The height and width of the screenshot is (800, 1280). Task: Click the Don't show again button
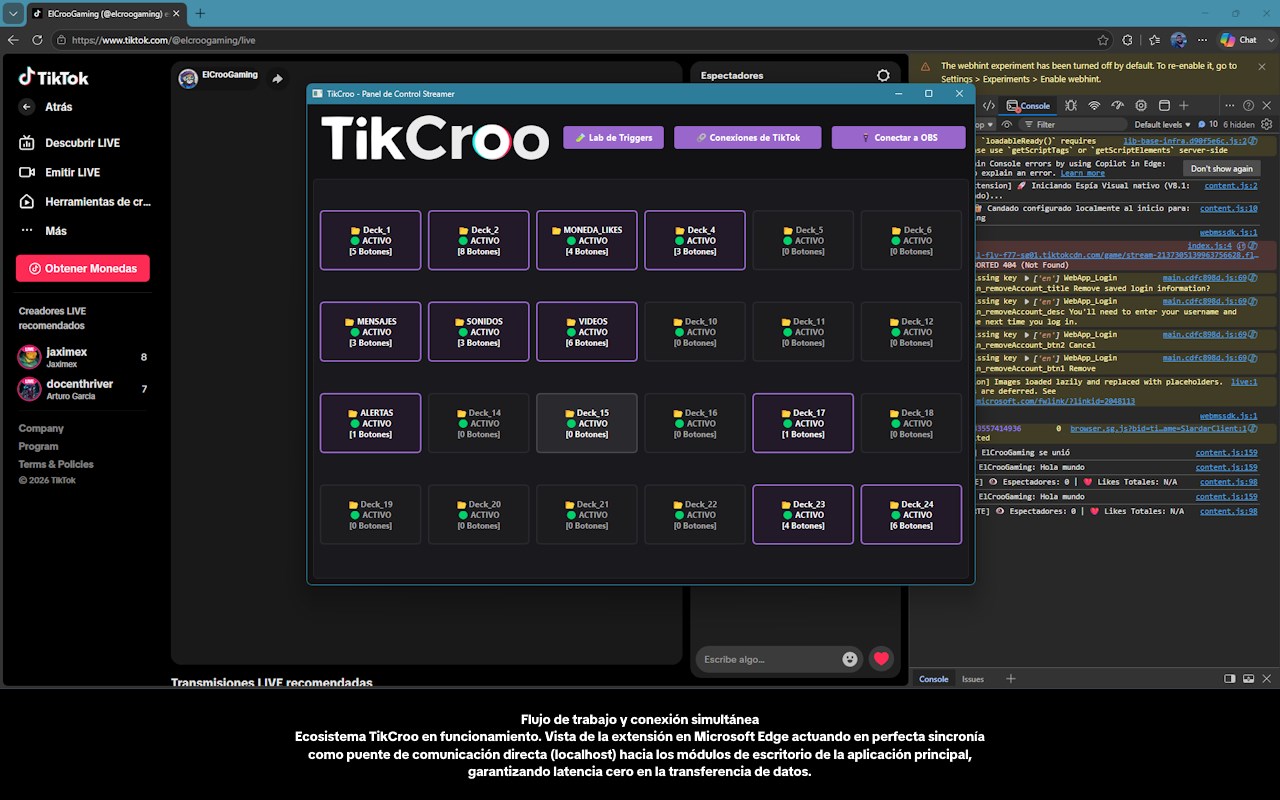tap(1221, 169)
